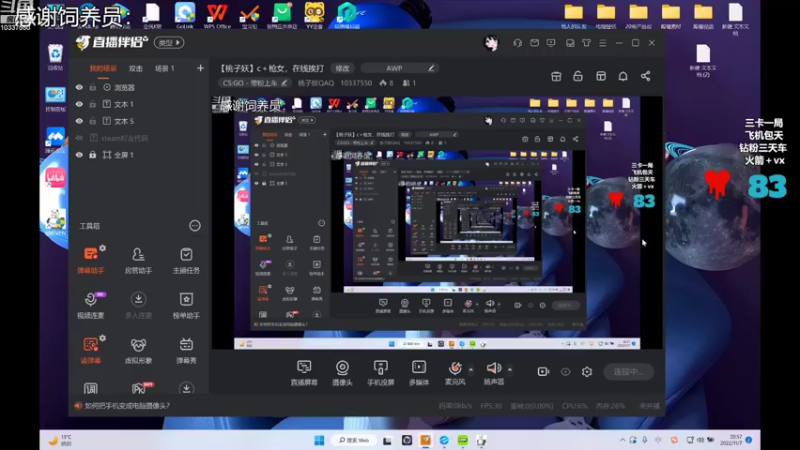Click the notification bell icon
Screen dimensions: 800x450
(623, 76)
